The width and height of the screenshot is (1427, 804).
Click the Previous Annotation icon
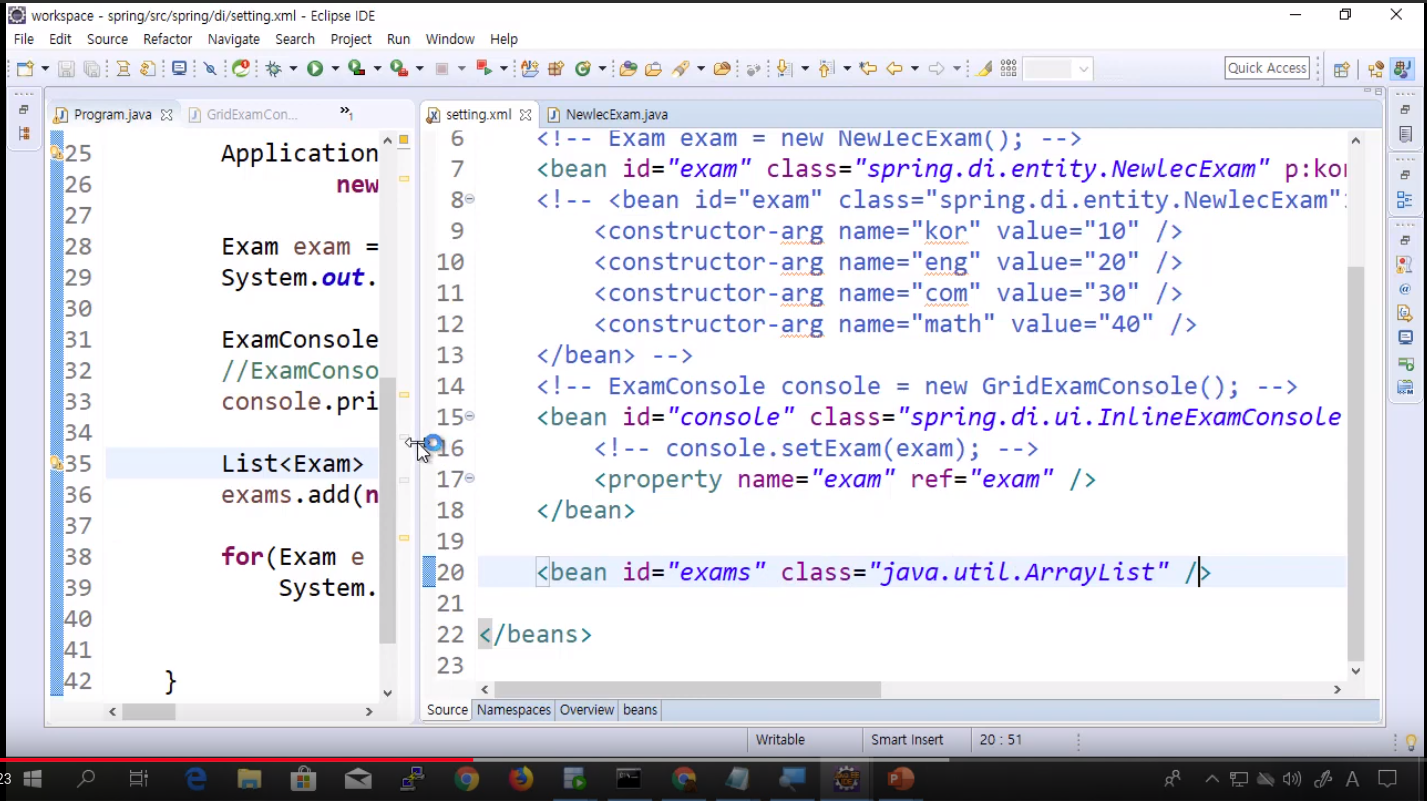(826, 69)
